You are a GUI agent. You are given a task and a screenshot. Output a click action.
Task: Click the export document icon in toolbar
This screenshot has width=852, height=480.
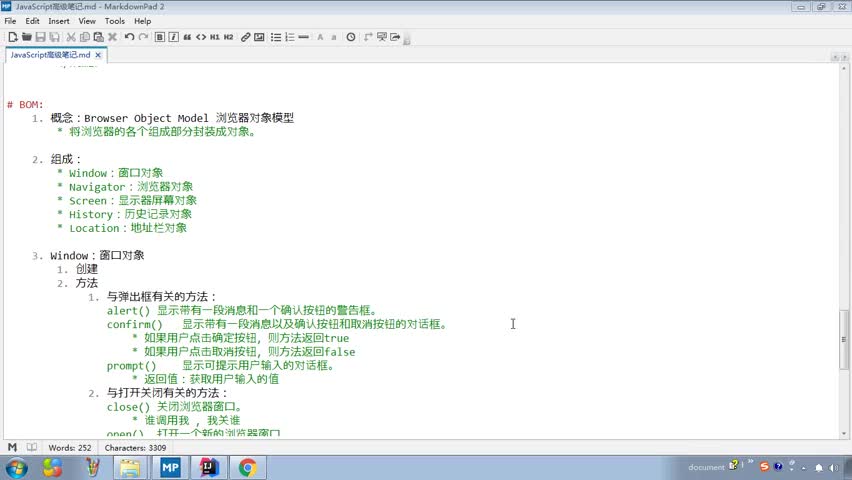tap(396, 37)
